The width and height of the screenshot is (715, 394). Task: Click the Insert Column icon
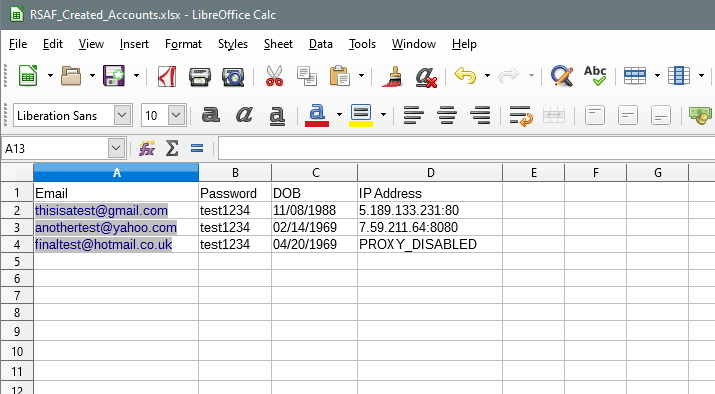pyautogui.click(x=679, y=76)
